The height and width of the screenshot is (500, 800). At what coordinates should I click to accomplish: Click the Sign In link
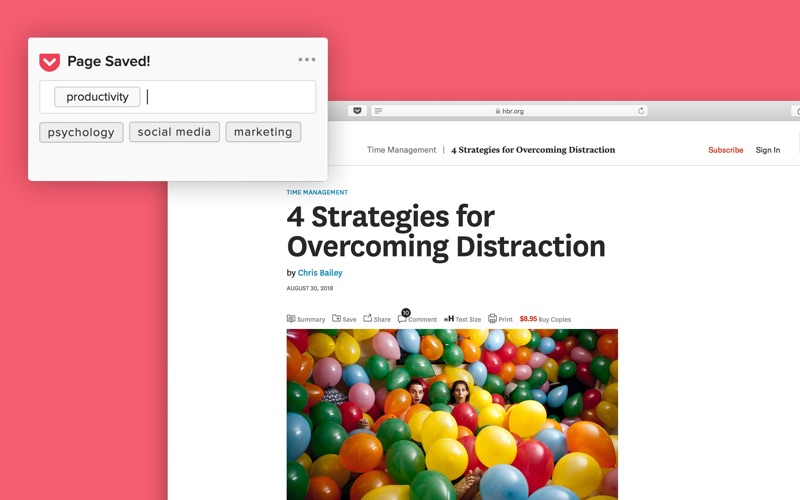tap(768, 150)
